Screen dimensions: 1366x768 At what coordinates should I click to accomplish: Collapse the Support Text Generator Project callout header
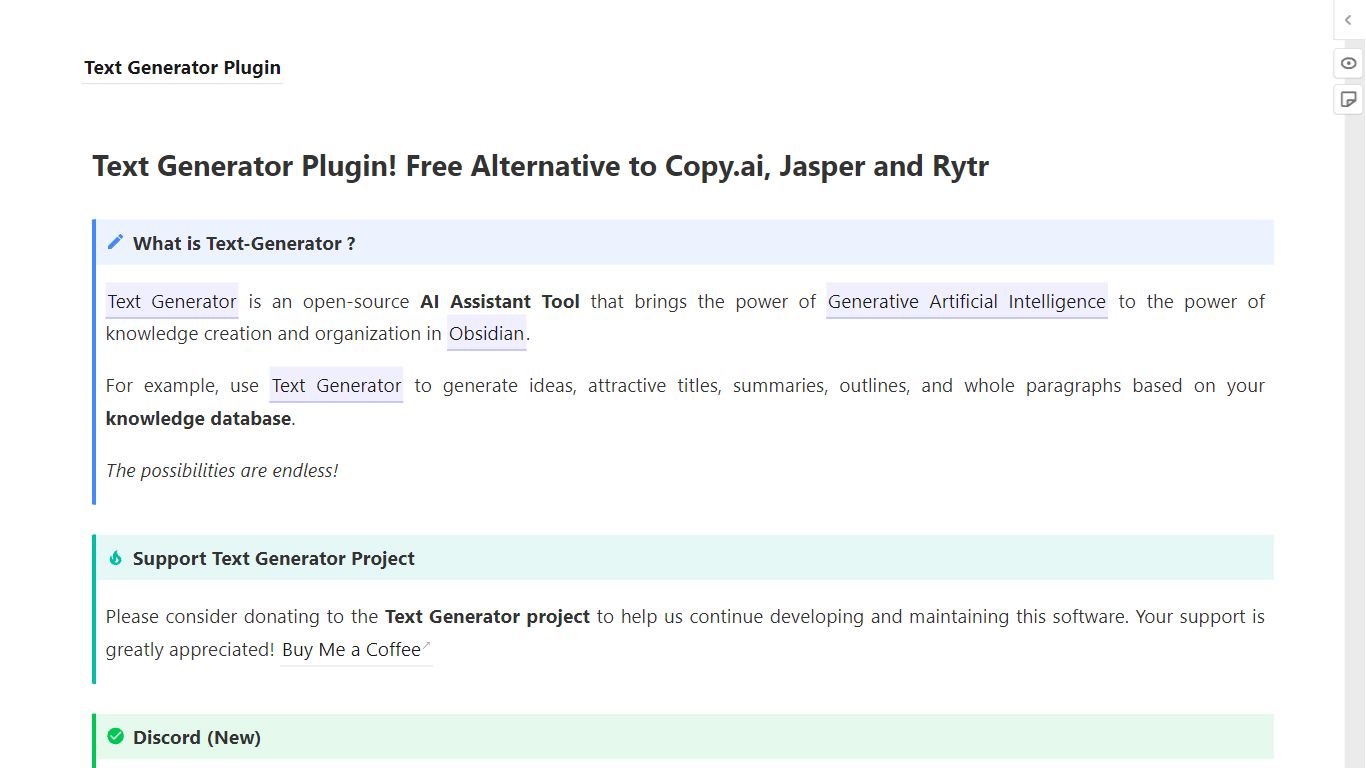tap(274, 559)
